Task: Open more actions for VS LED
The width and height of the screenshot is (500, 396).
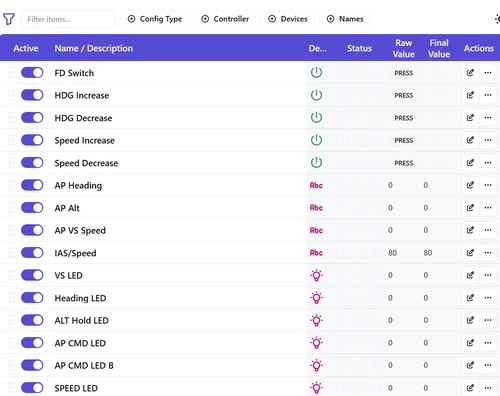Action: click(488, 275)
